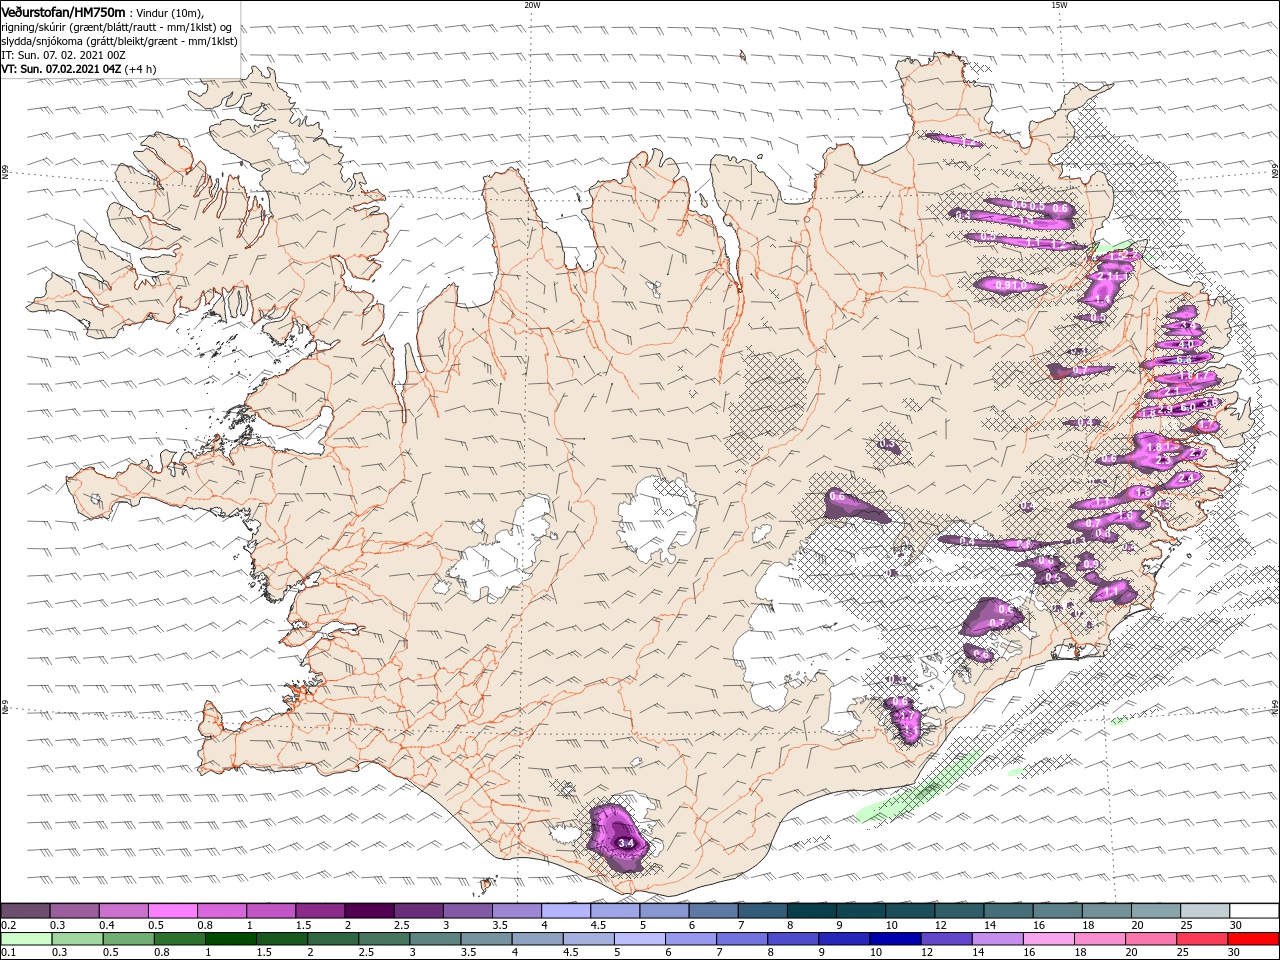
Task: Click the 'slydda/snjókoma' snow legend description line
Action: coord(119,41)
